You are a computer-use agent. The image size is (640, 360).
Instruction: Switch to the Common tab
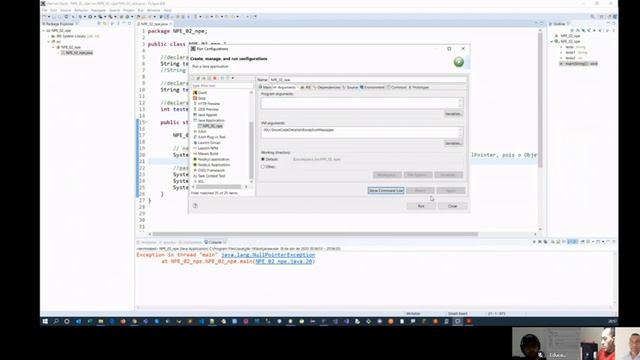click(x=397, y=87)
